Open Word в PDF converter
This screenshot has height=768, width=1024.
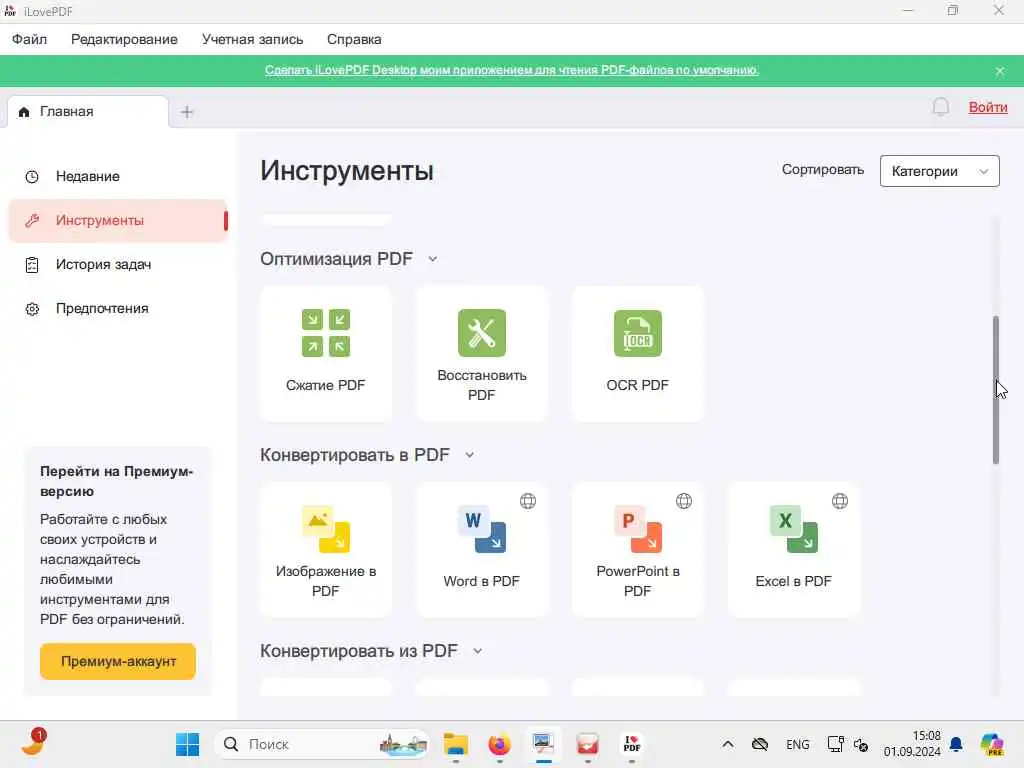pos(482,549)
